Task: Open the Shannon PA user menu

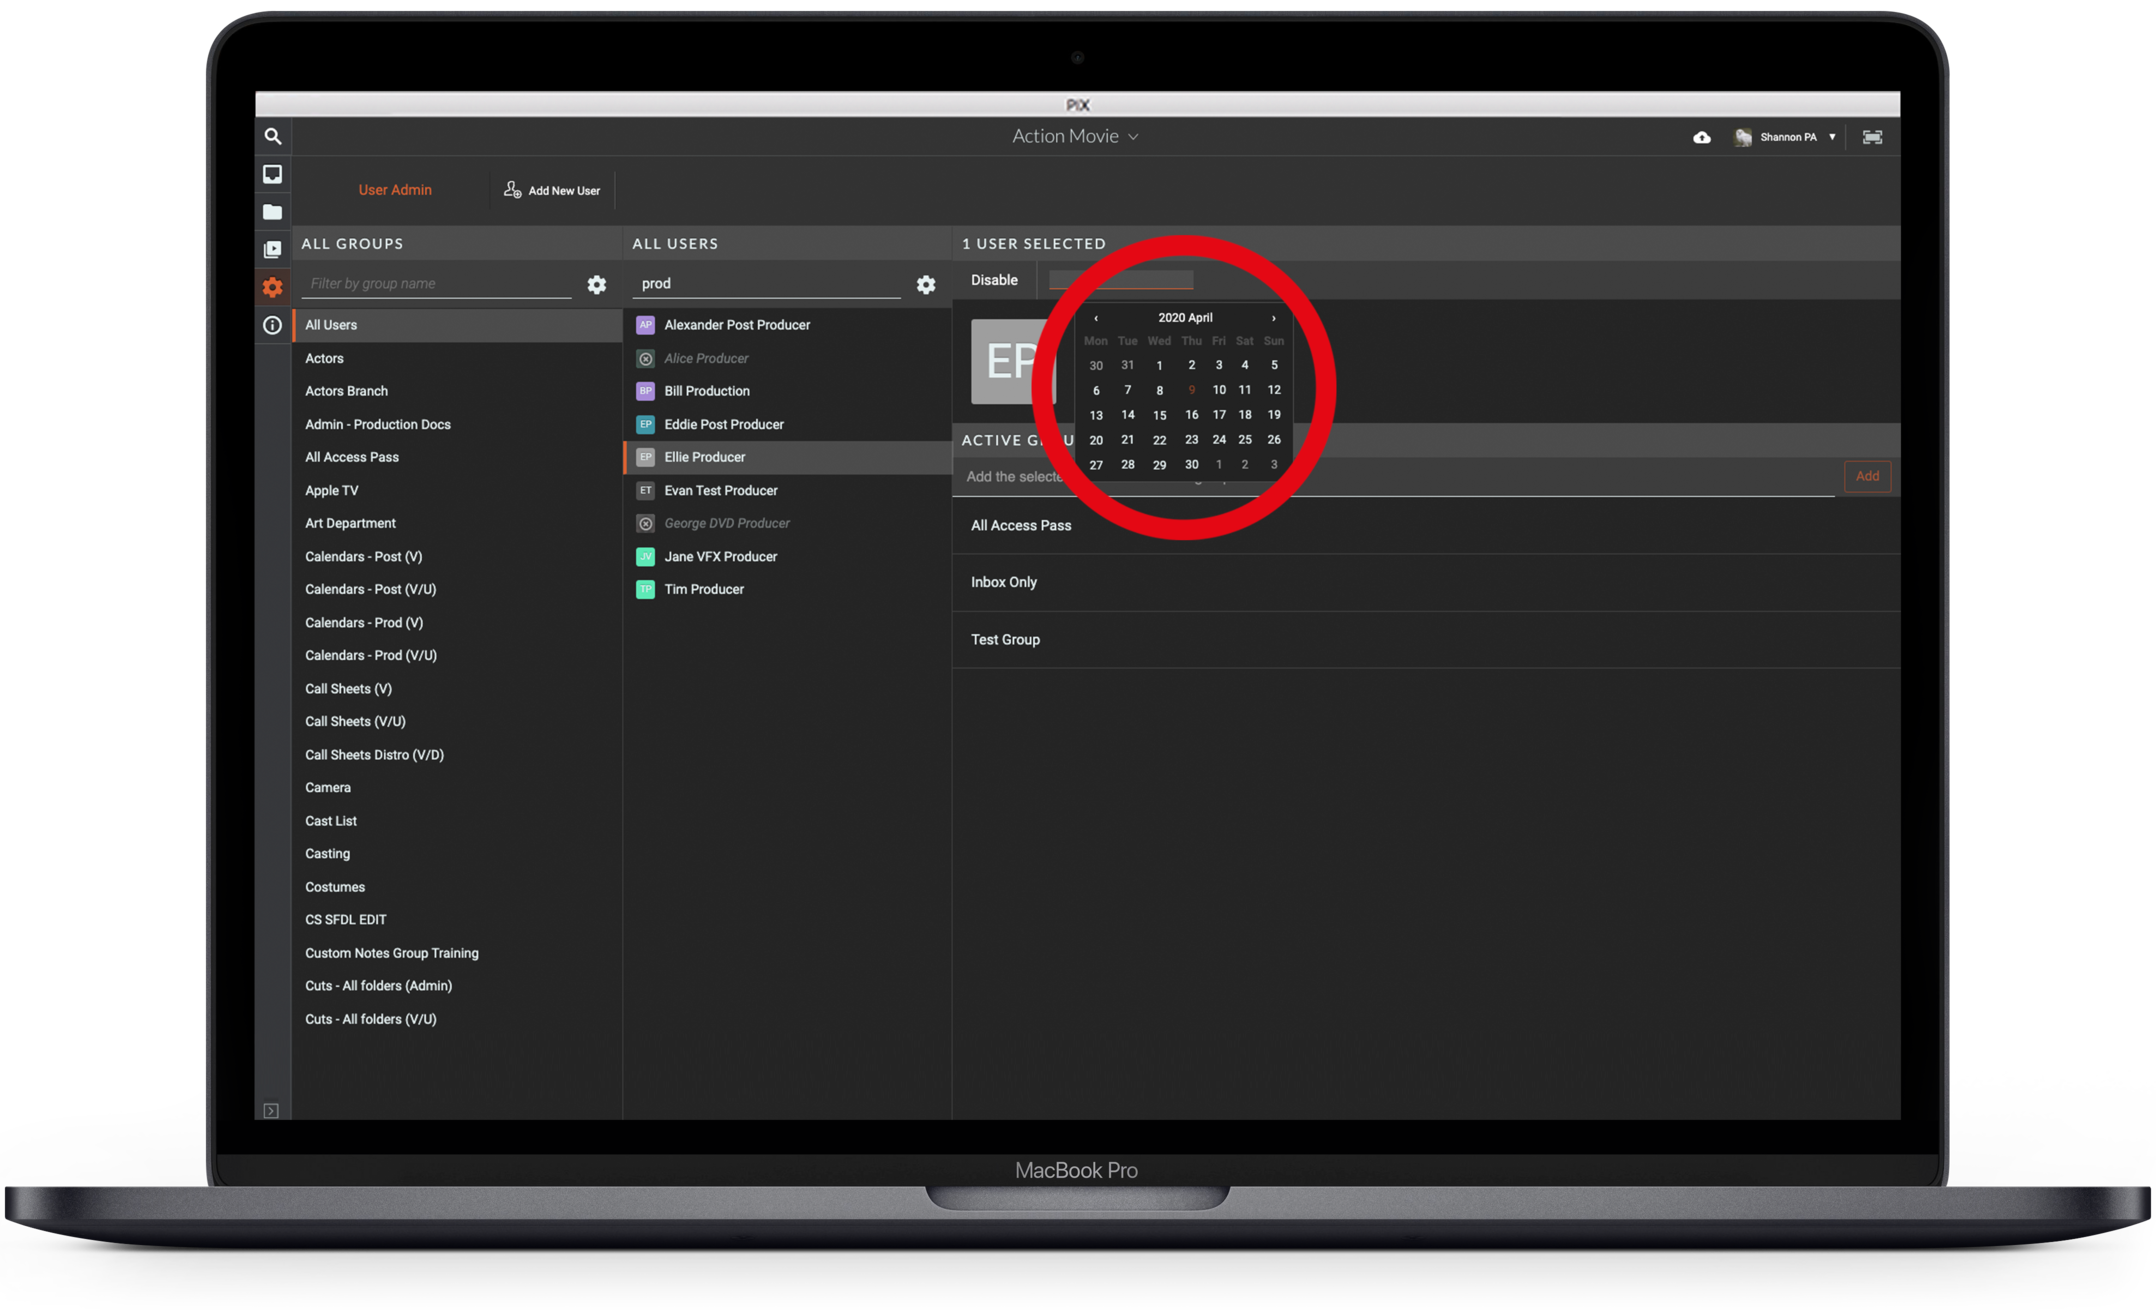Action: (x=1788, y=137)
